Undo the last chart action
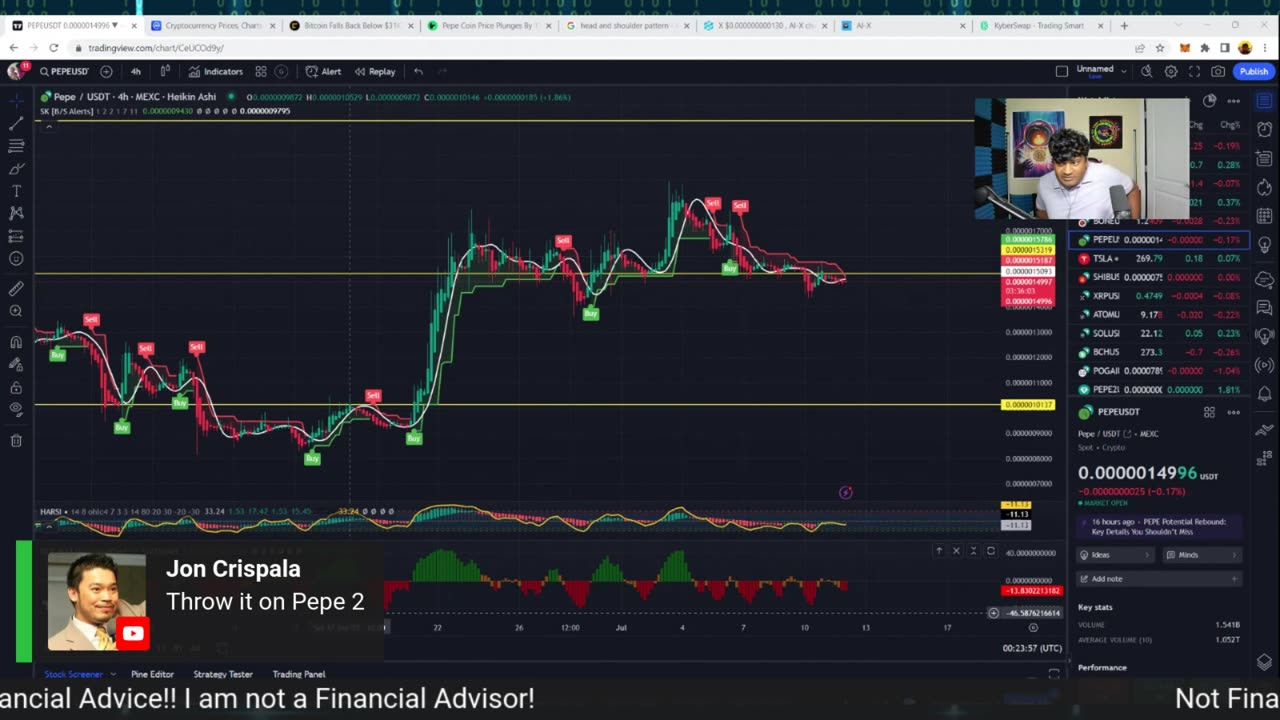1280x720 pixels. pyautogui.click(x=418, y=71)
